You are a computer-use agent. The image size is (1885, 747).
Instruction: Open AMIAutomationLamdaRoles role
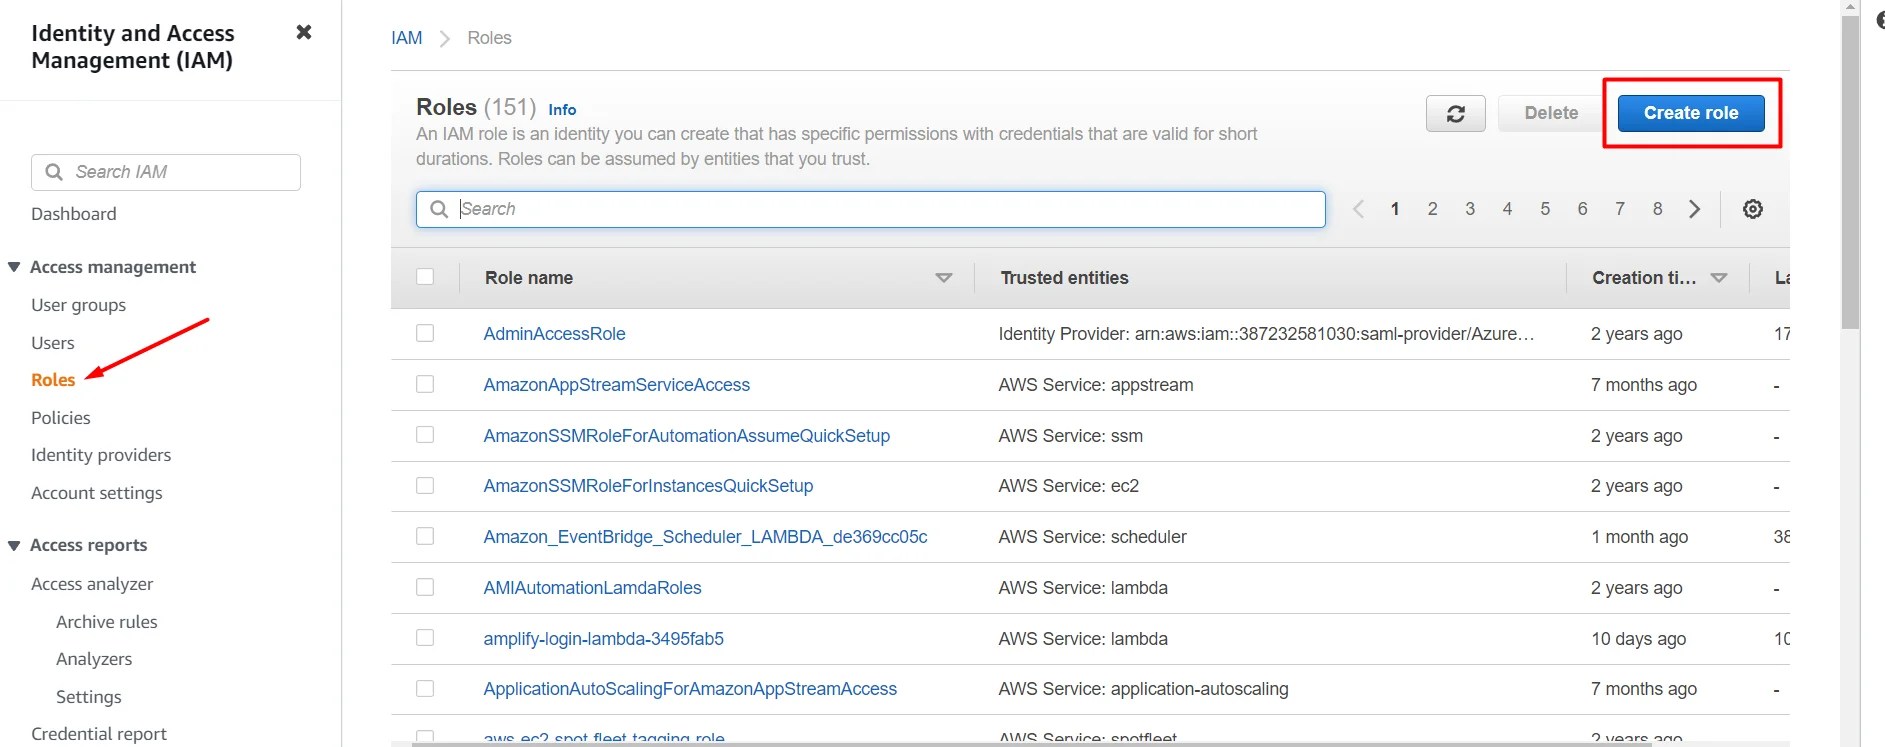(592, 588)
